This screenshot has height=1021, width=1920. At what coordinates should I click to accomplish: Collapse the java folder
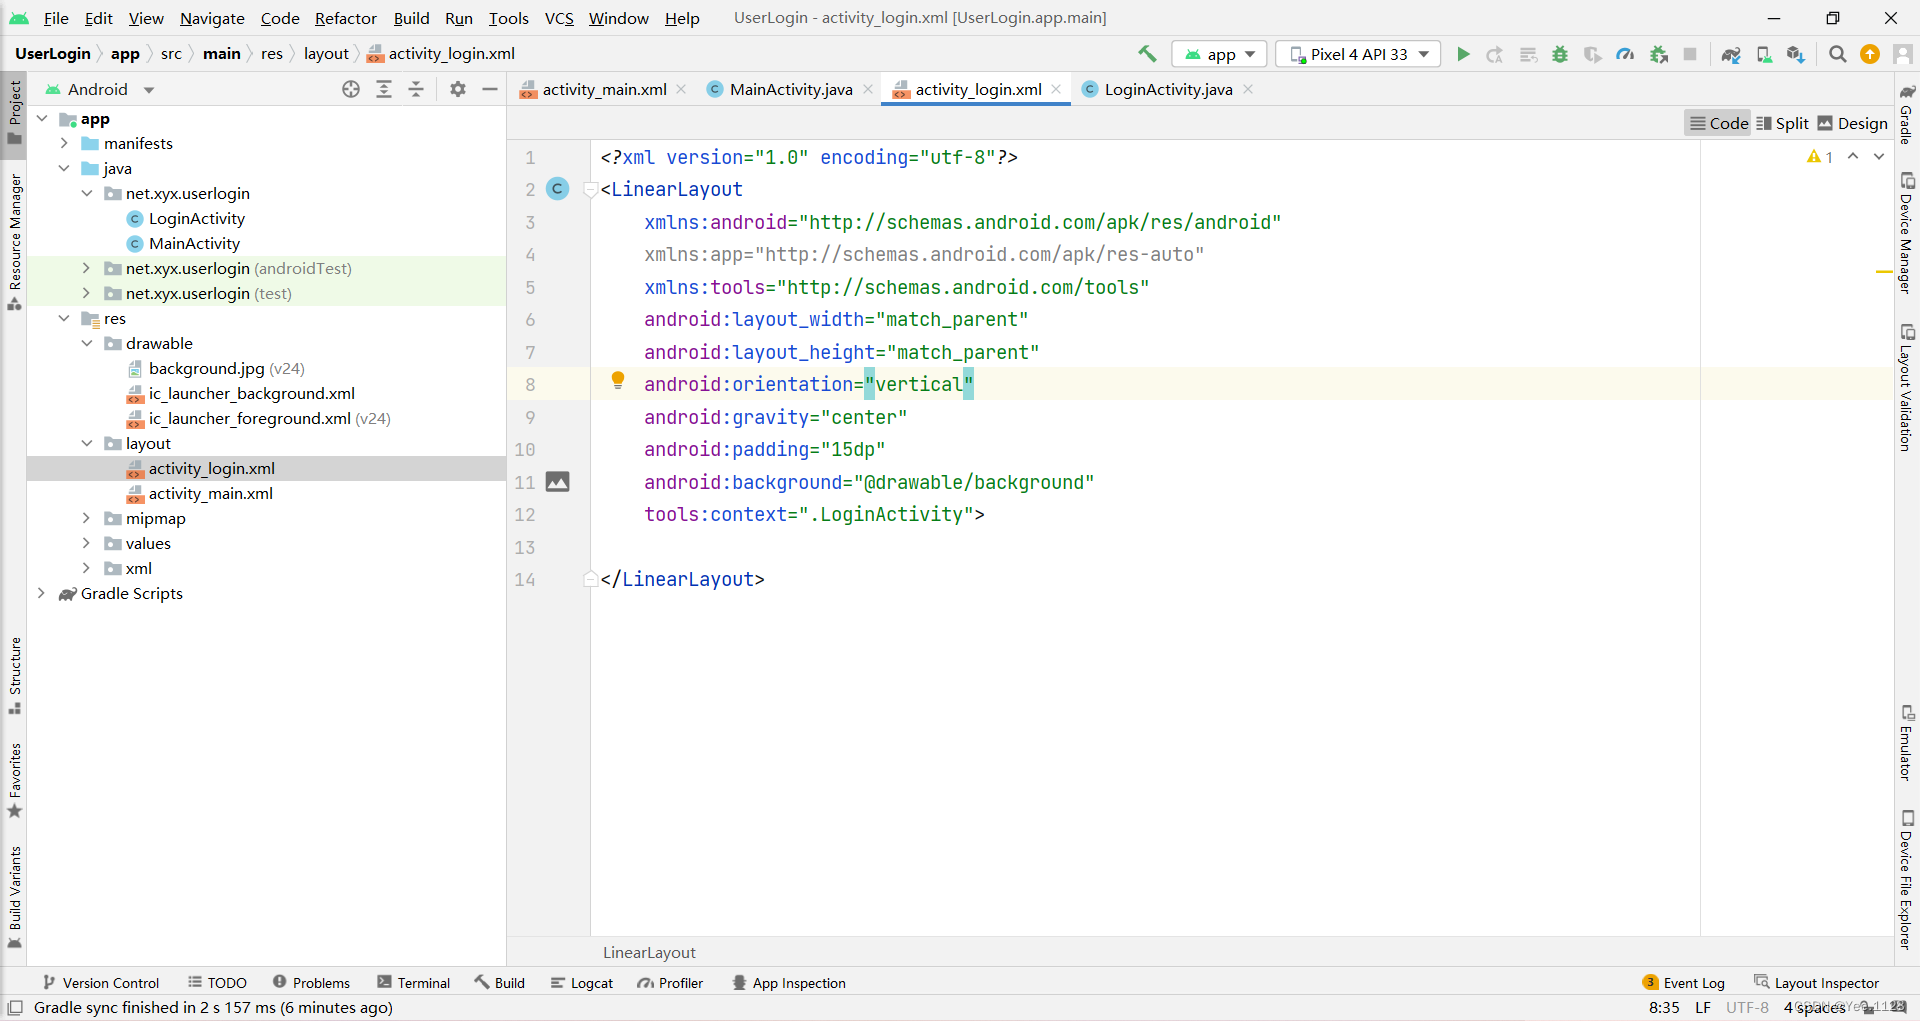pyautogui.click(x=64, y=168)
